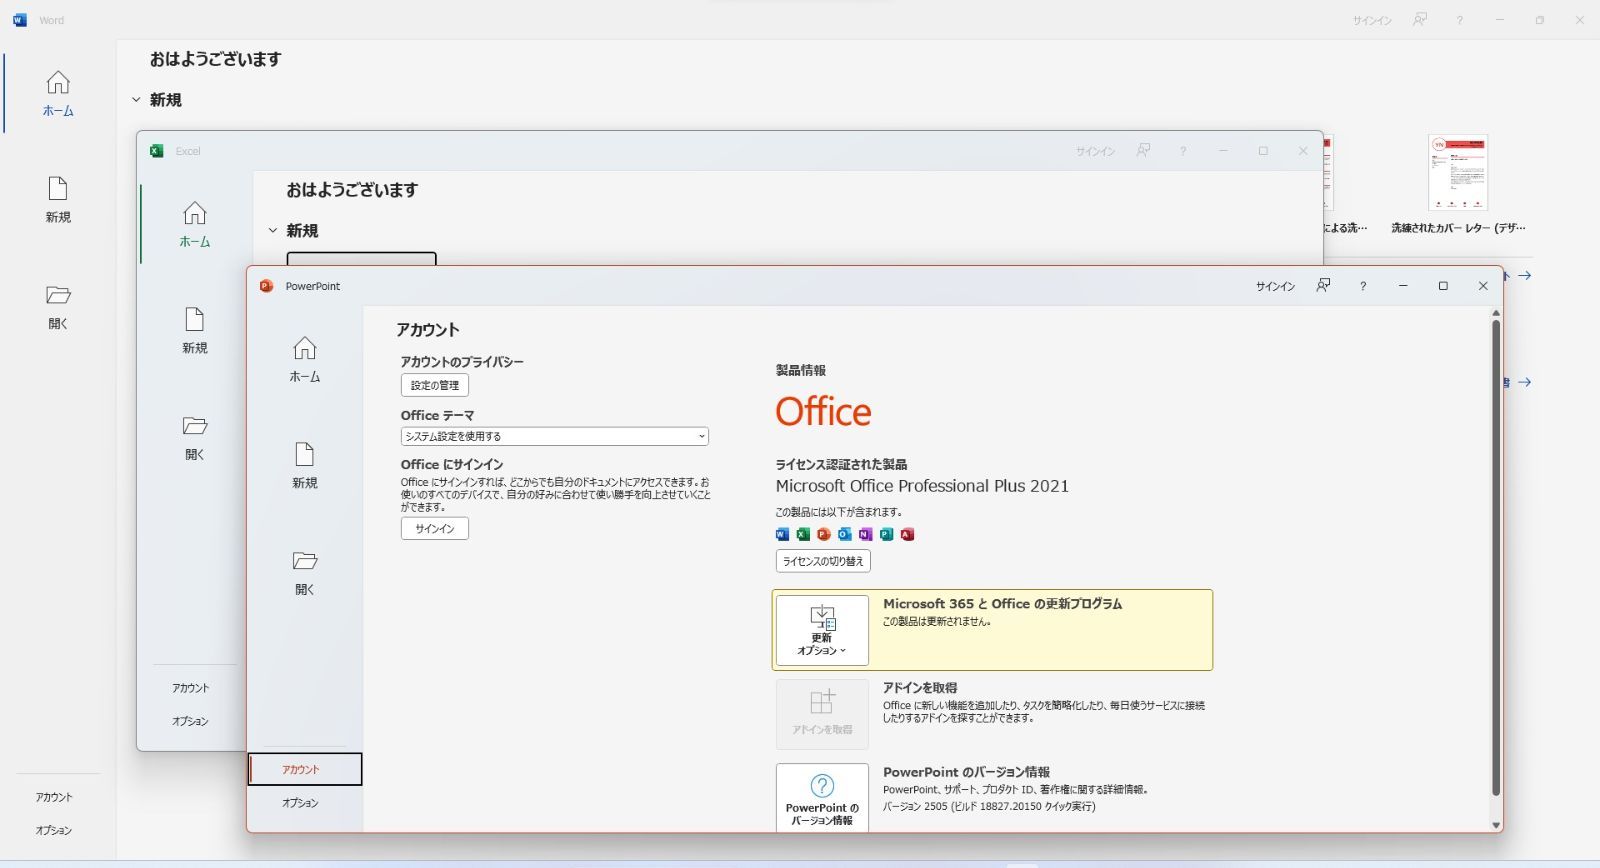Click scroll-down arrow of PowerPoint window
The image size is (1600, 868).
[x=1496, y=825]
